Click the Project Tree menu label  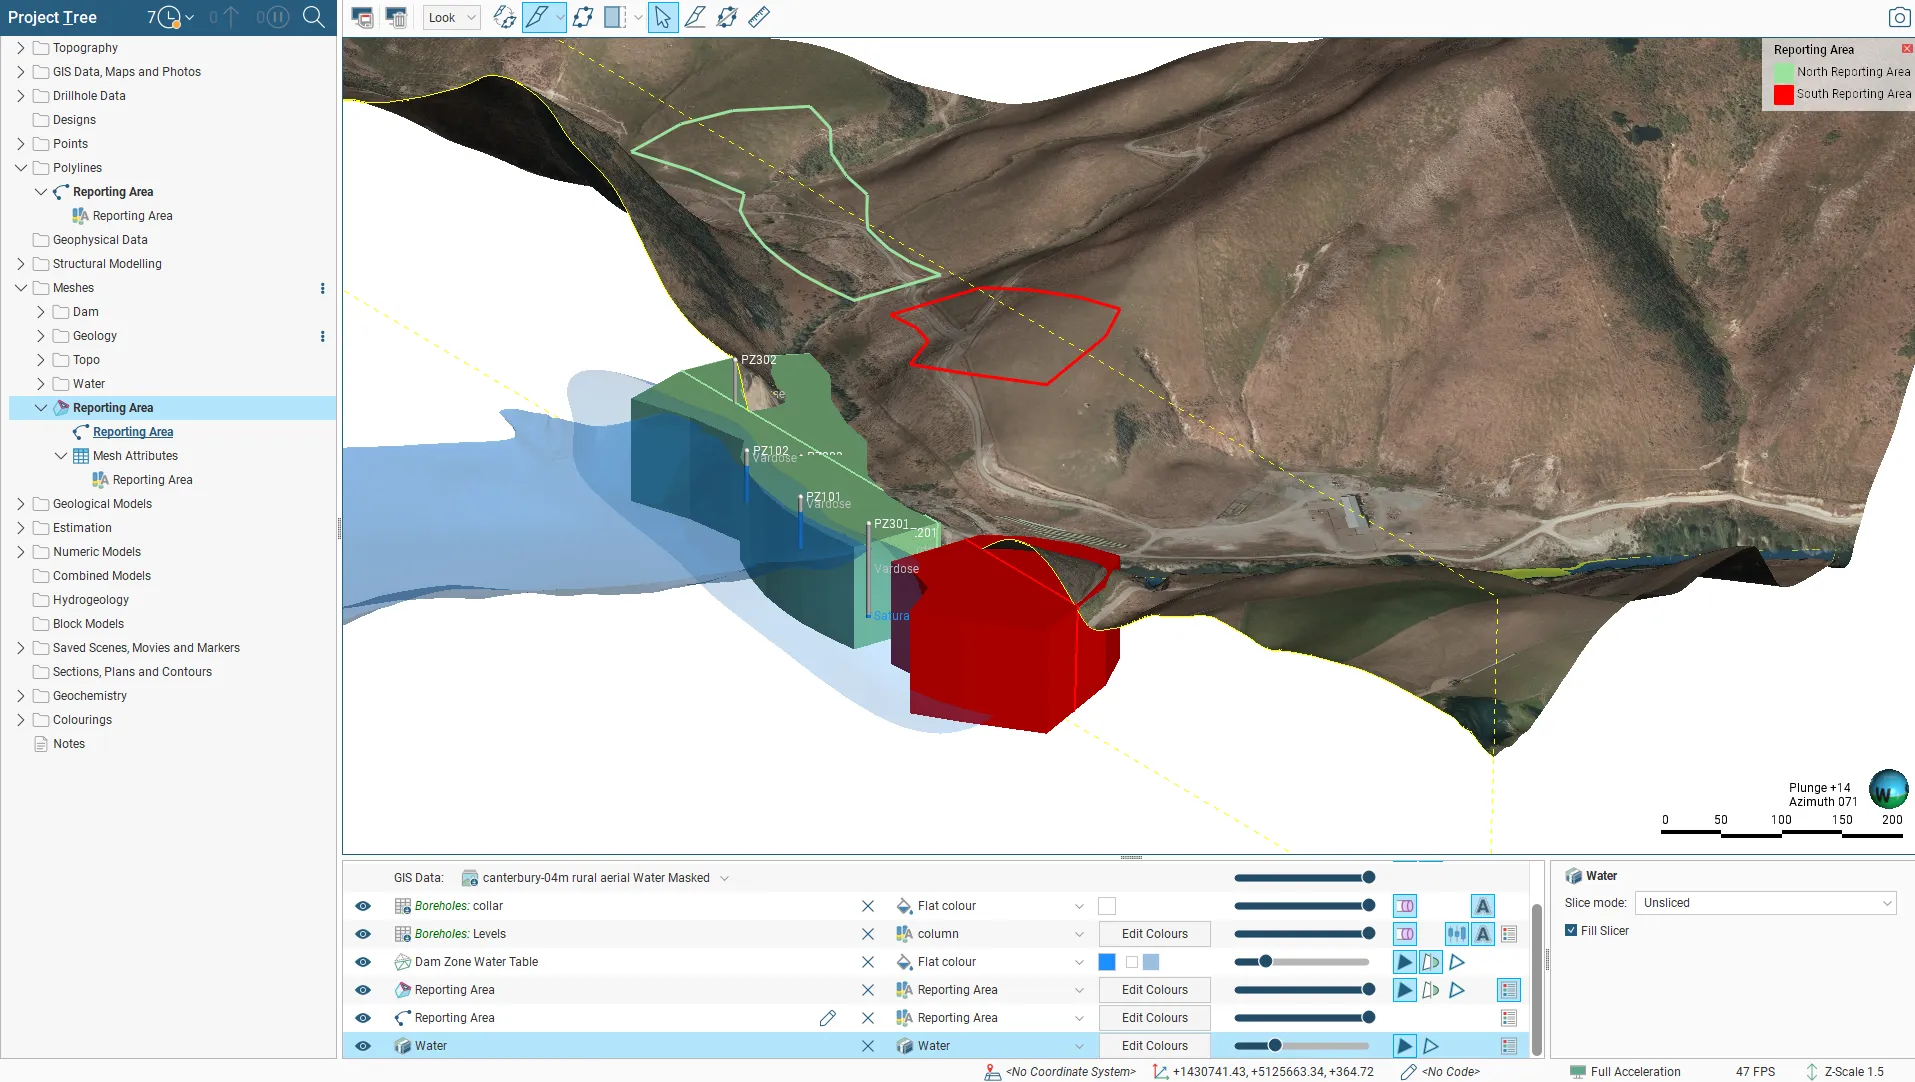(x=53, y=17)
